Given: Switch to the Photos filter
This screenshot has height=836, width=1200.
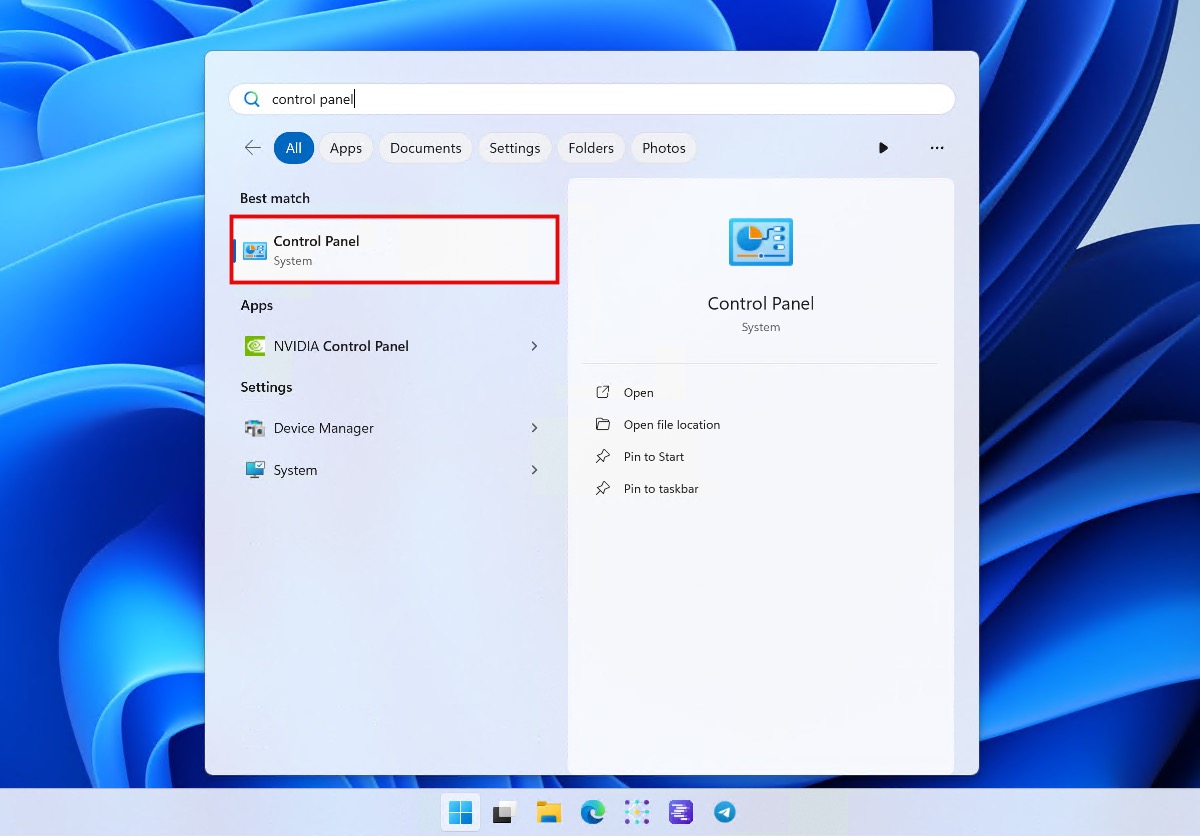Looking at the screenshot, I should pos(664,148).
